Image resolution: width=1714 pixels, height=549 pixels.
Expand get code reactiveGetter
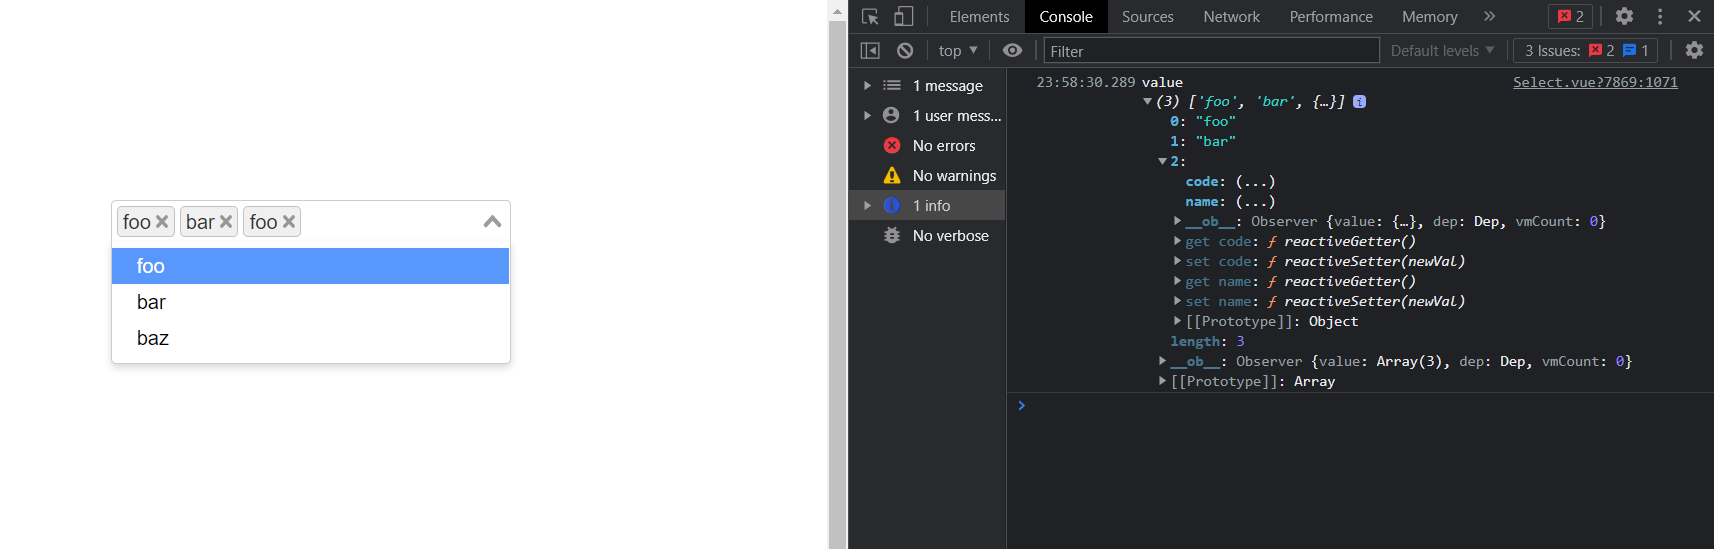tap(1177, 241)
